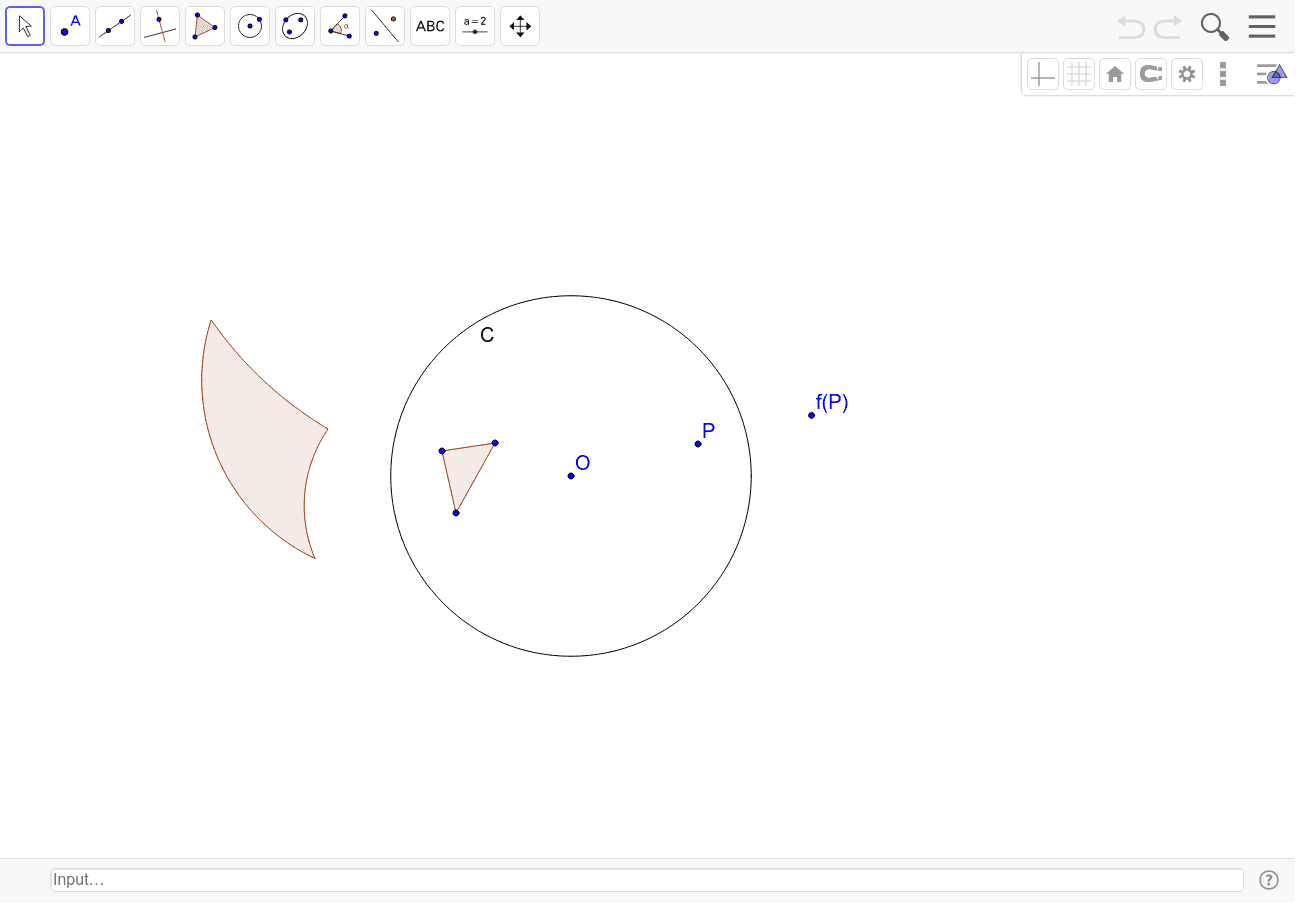Select the ABC text tool
The height and width of the screenshot is (903, 1296).
pyautogui.click(x=429, y=26)
